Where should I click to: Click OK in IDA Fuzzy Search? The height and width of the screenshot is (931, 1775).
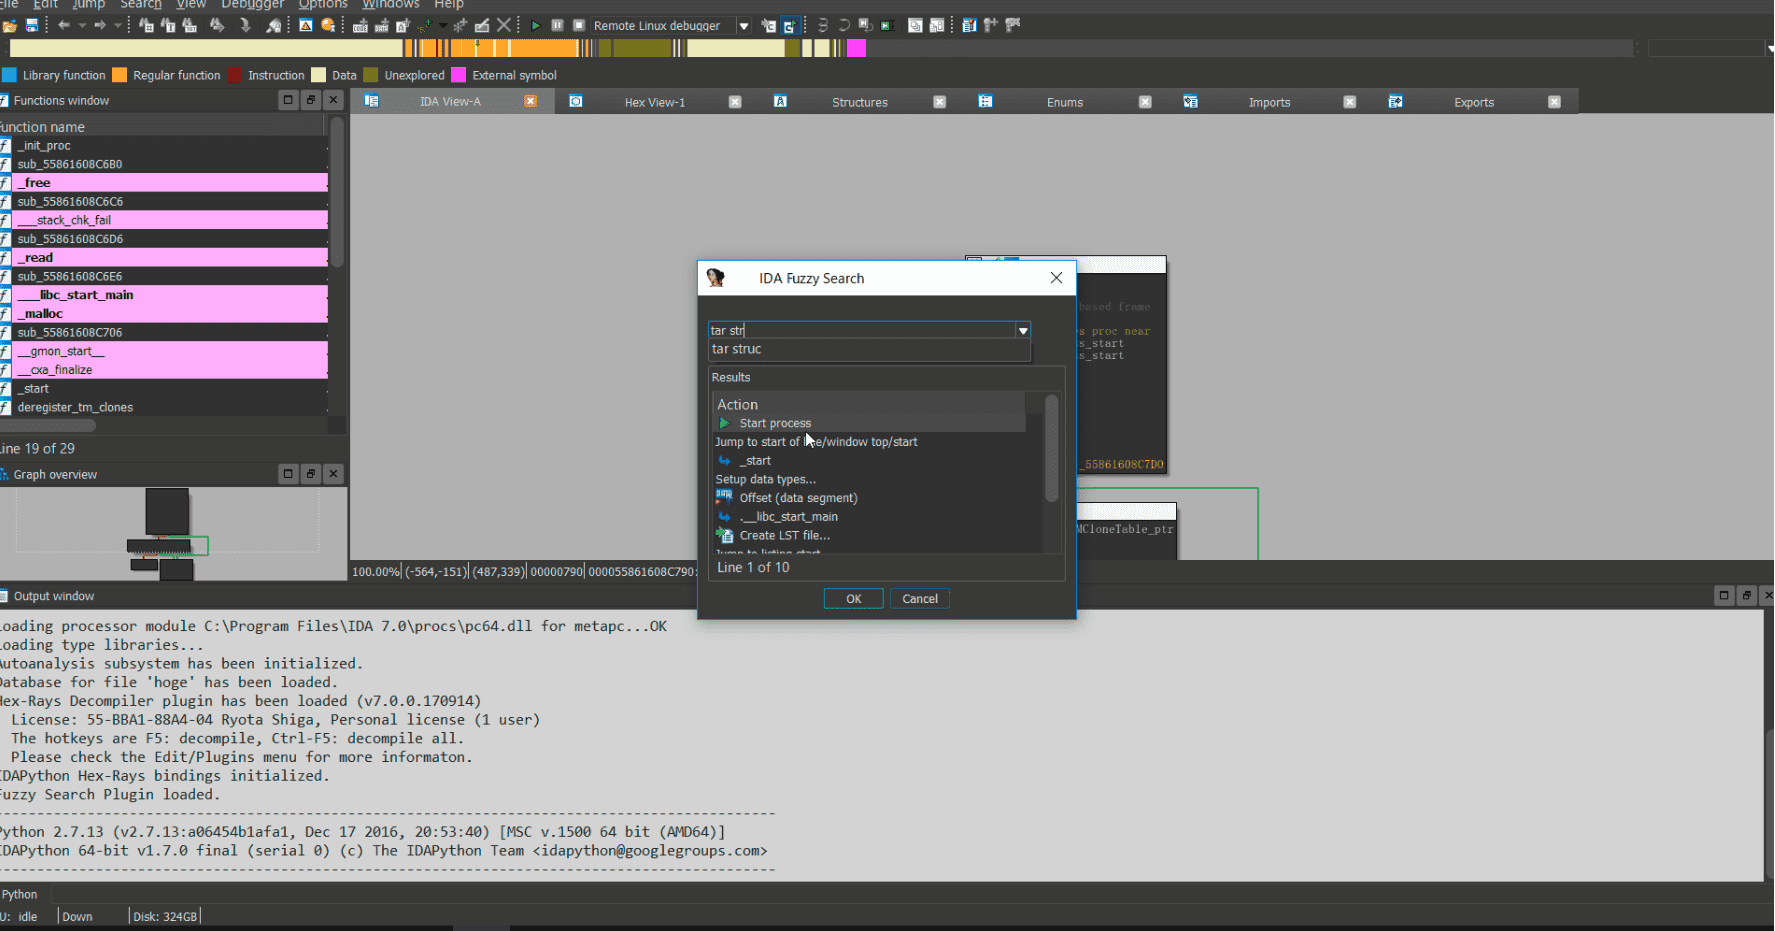point(853,599)
